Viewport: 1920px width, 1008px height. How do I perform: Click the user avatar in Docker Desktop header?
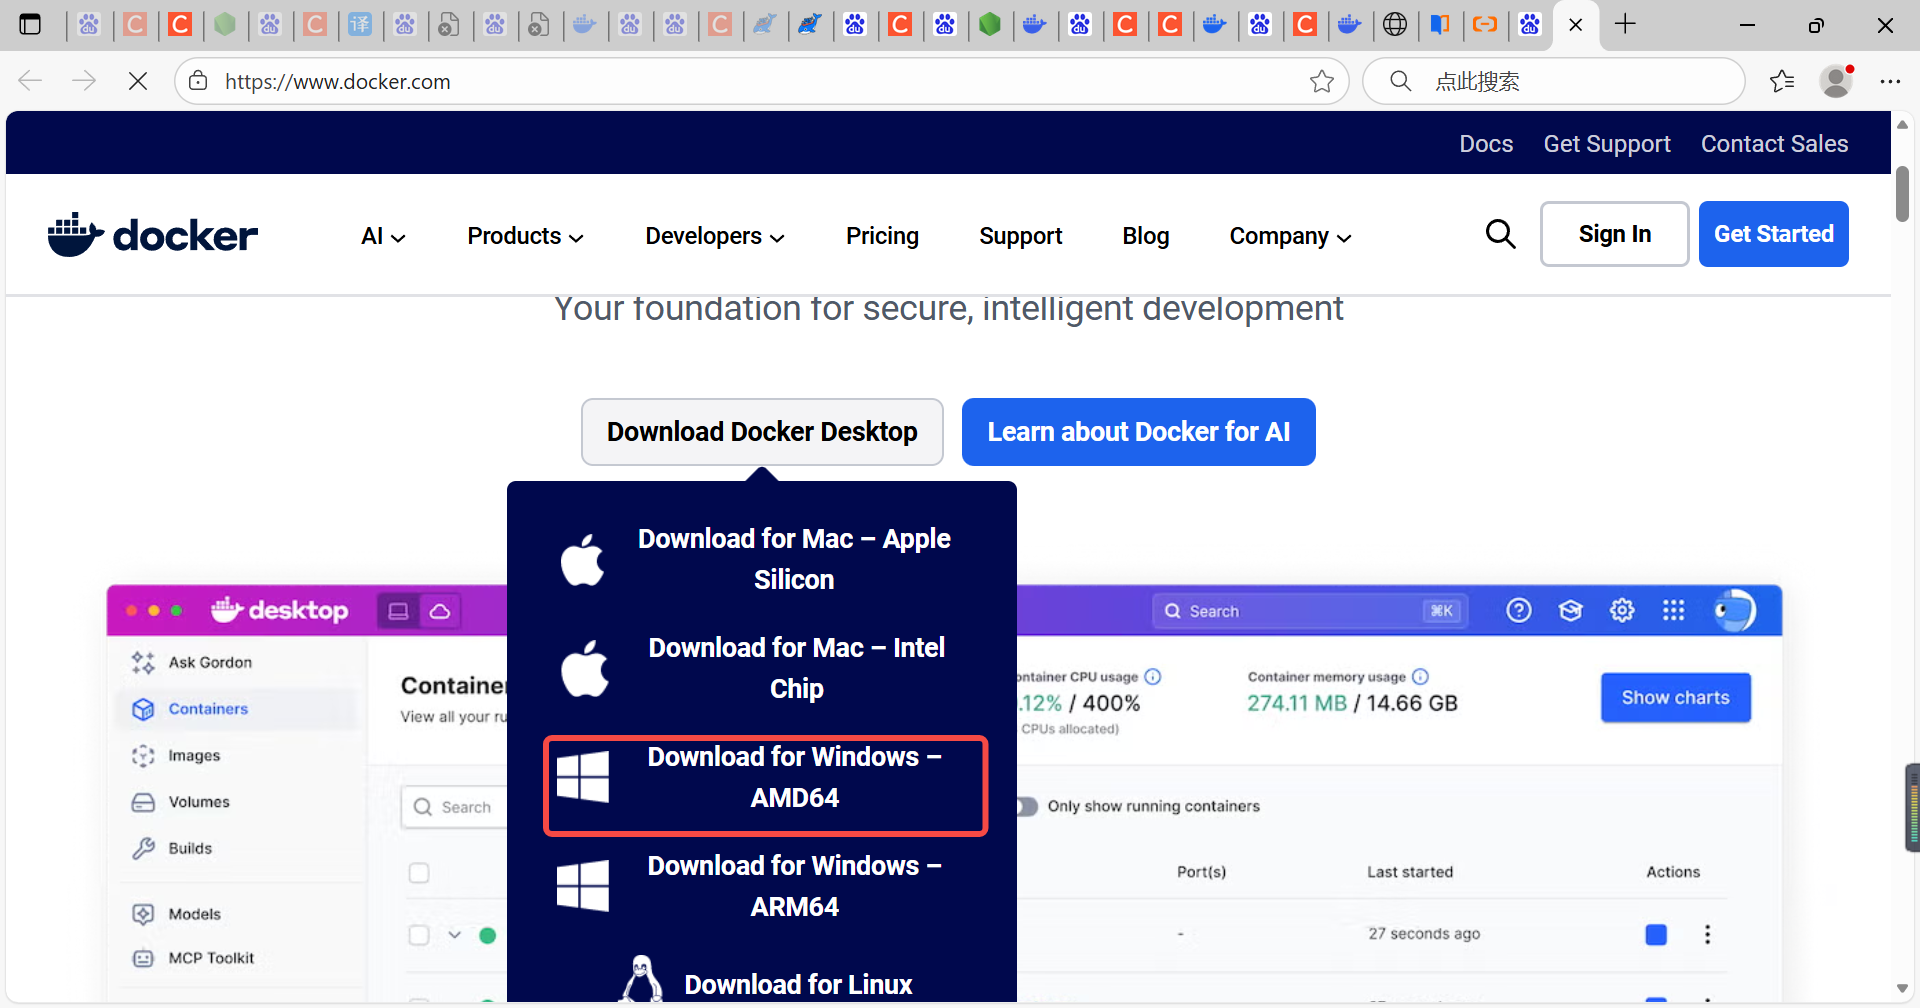pyautogui.click(x=1735, y=610)
